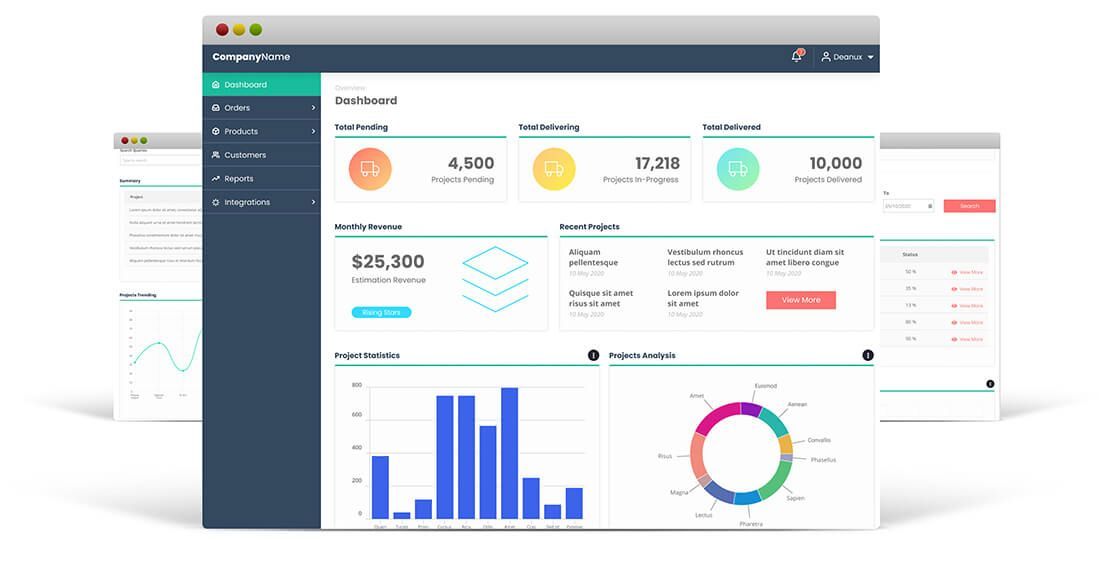Open the Project Statistics info icon
This screenshot has height=576, width=1110.
[593, 355]
